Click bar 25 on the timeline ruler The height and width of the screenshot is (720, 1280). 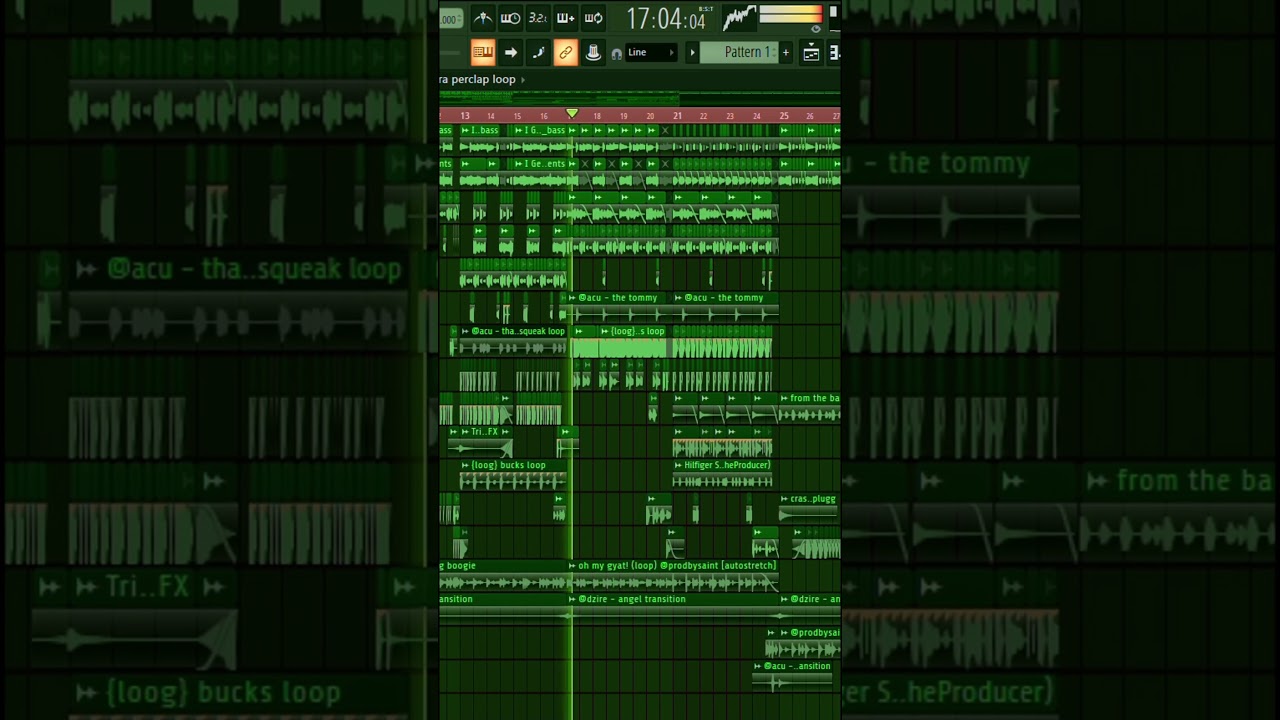coord(784,116)
